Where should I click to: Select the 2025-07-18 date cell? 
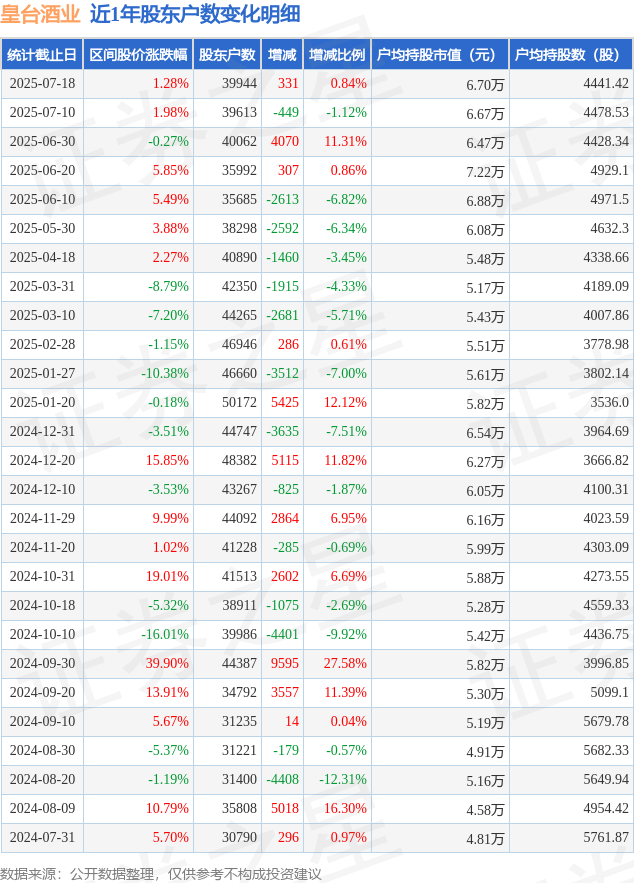(x=42, y=83)
